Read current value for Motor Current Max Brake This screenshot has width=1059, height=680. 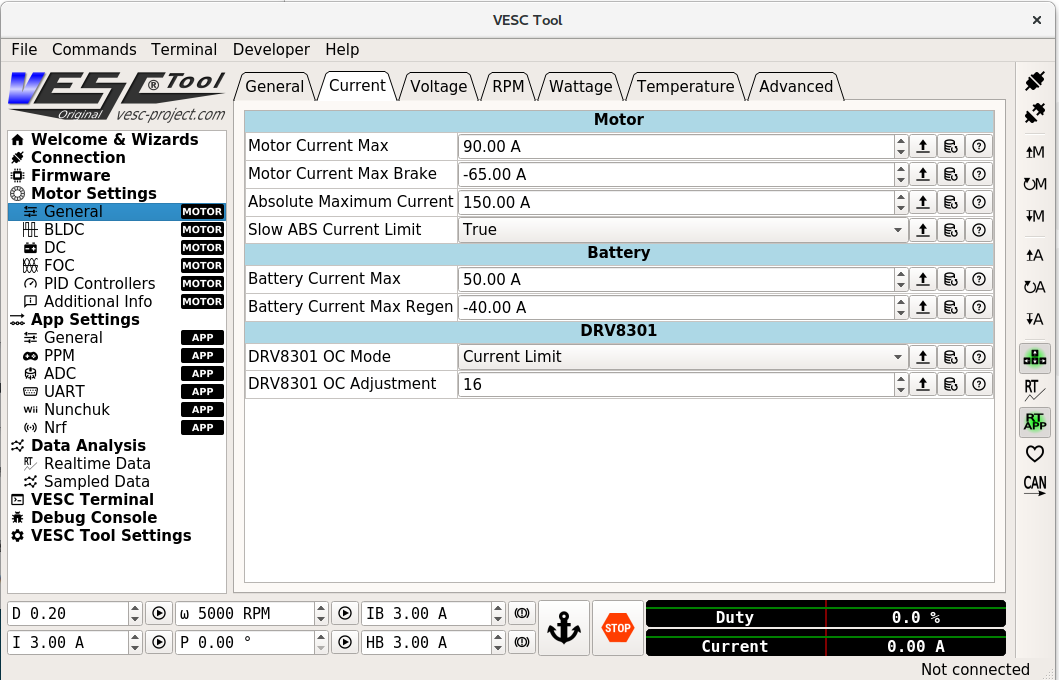(923, 174)
